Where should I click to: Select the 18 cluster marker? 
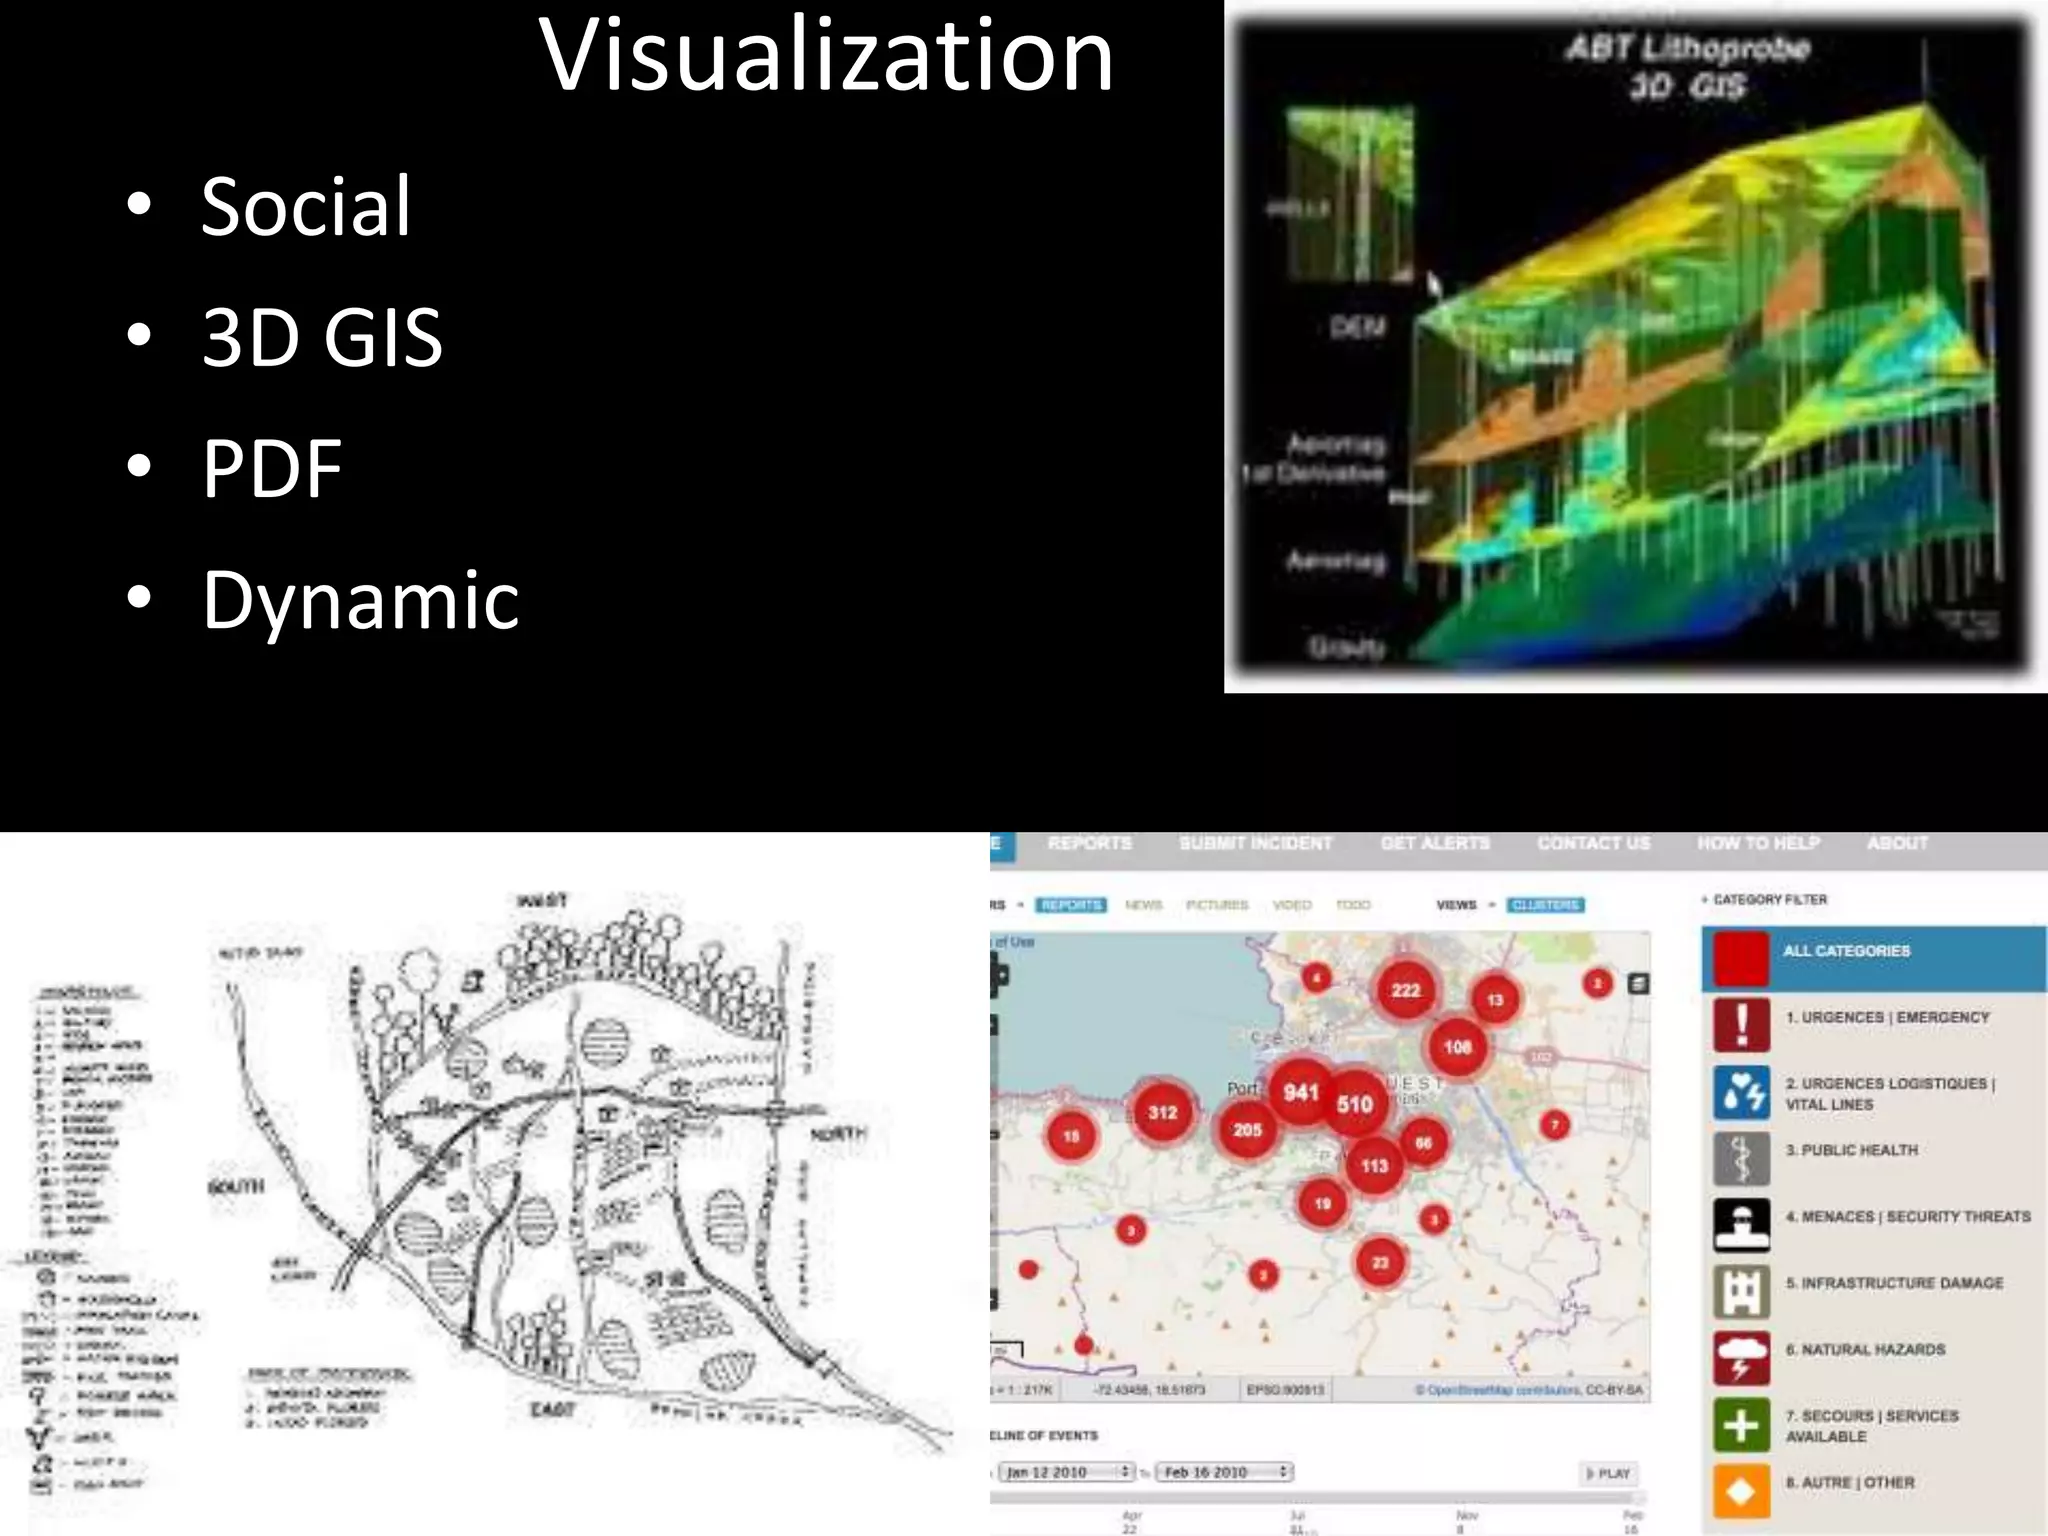[1071, 1136]
